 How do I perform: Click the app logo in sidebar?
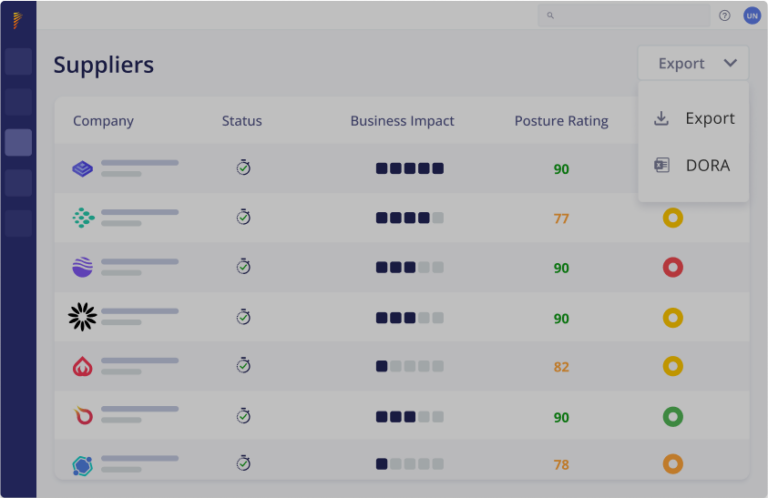pyautogui.click(x=17, y=20)
